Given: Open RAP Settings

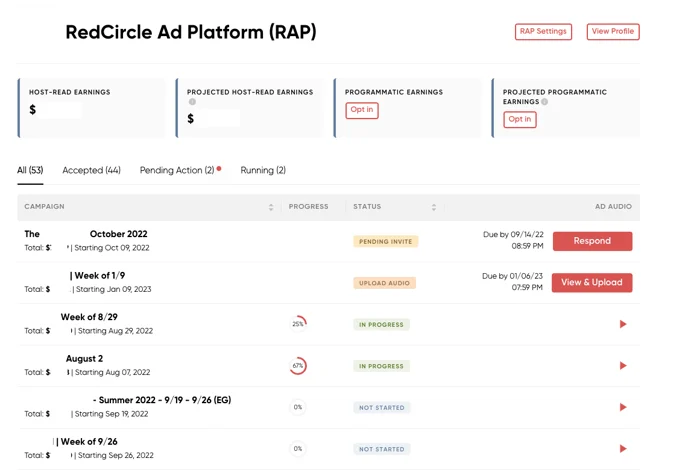Looking at the screenshot, I should click(543, 32).
